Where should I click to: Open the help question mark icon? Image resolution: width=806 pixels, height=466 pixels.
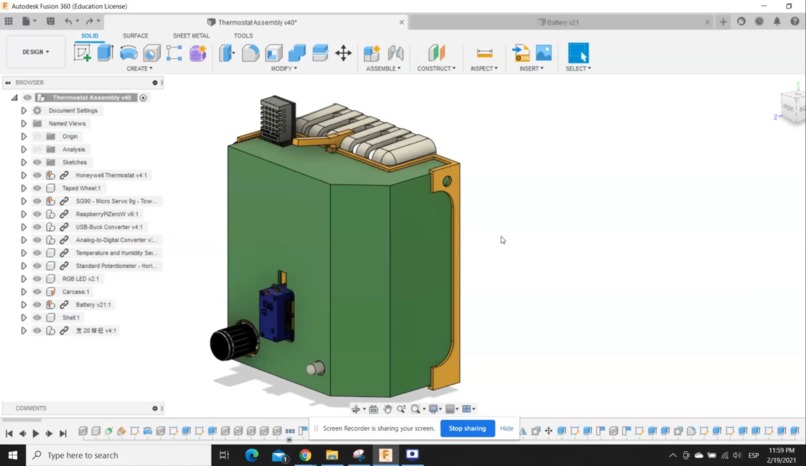pos(795,22)
